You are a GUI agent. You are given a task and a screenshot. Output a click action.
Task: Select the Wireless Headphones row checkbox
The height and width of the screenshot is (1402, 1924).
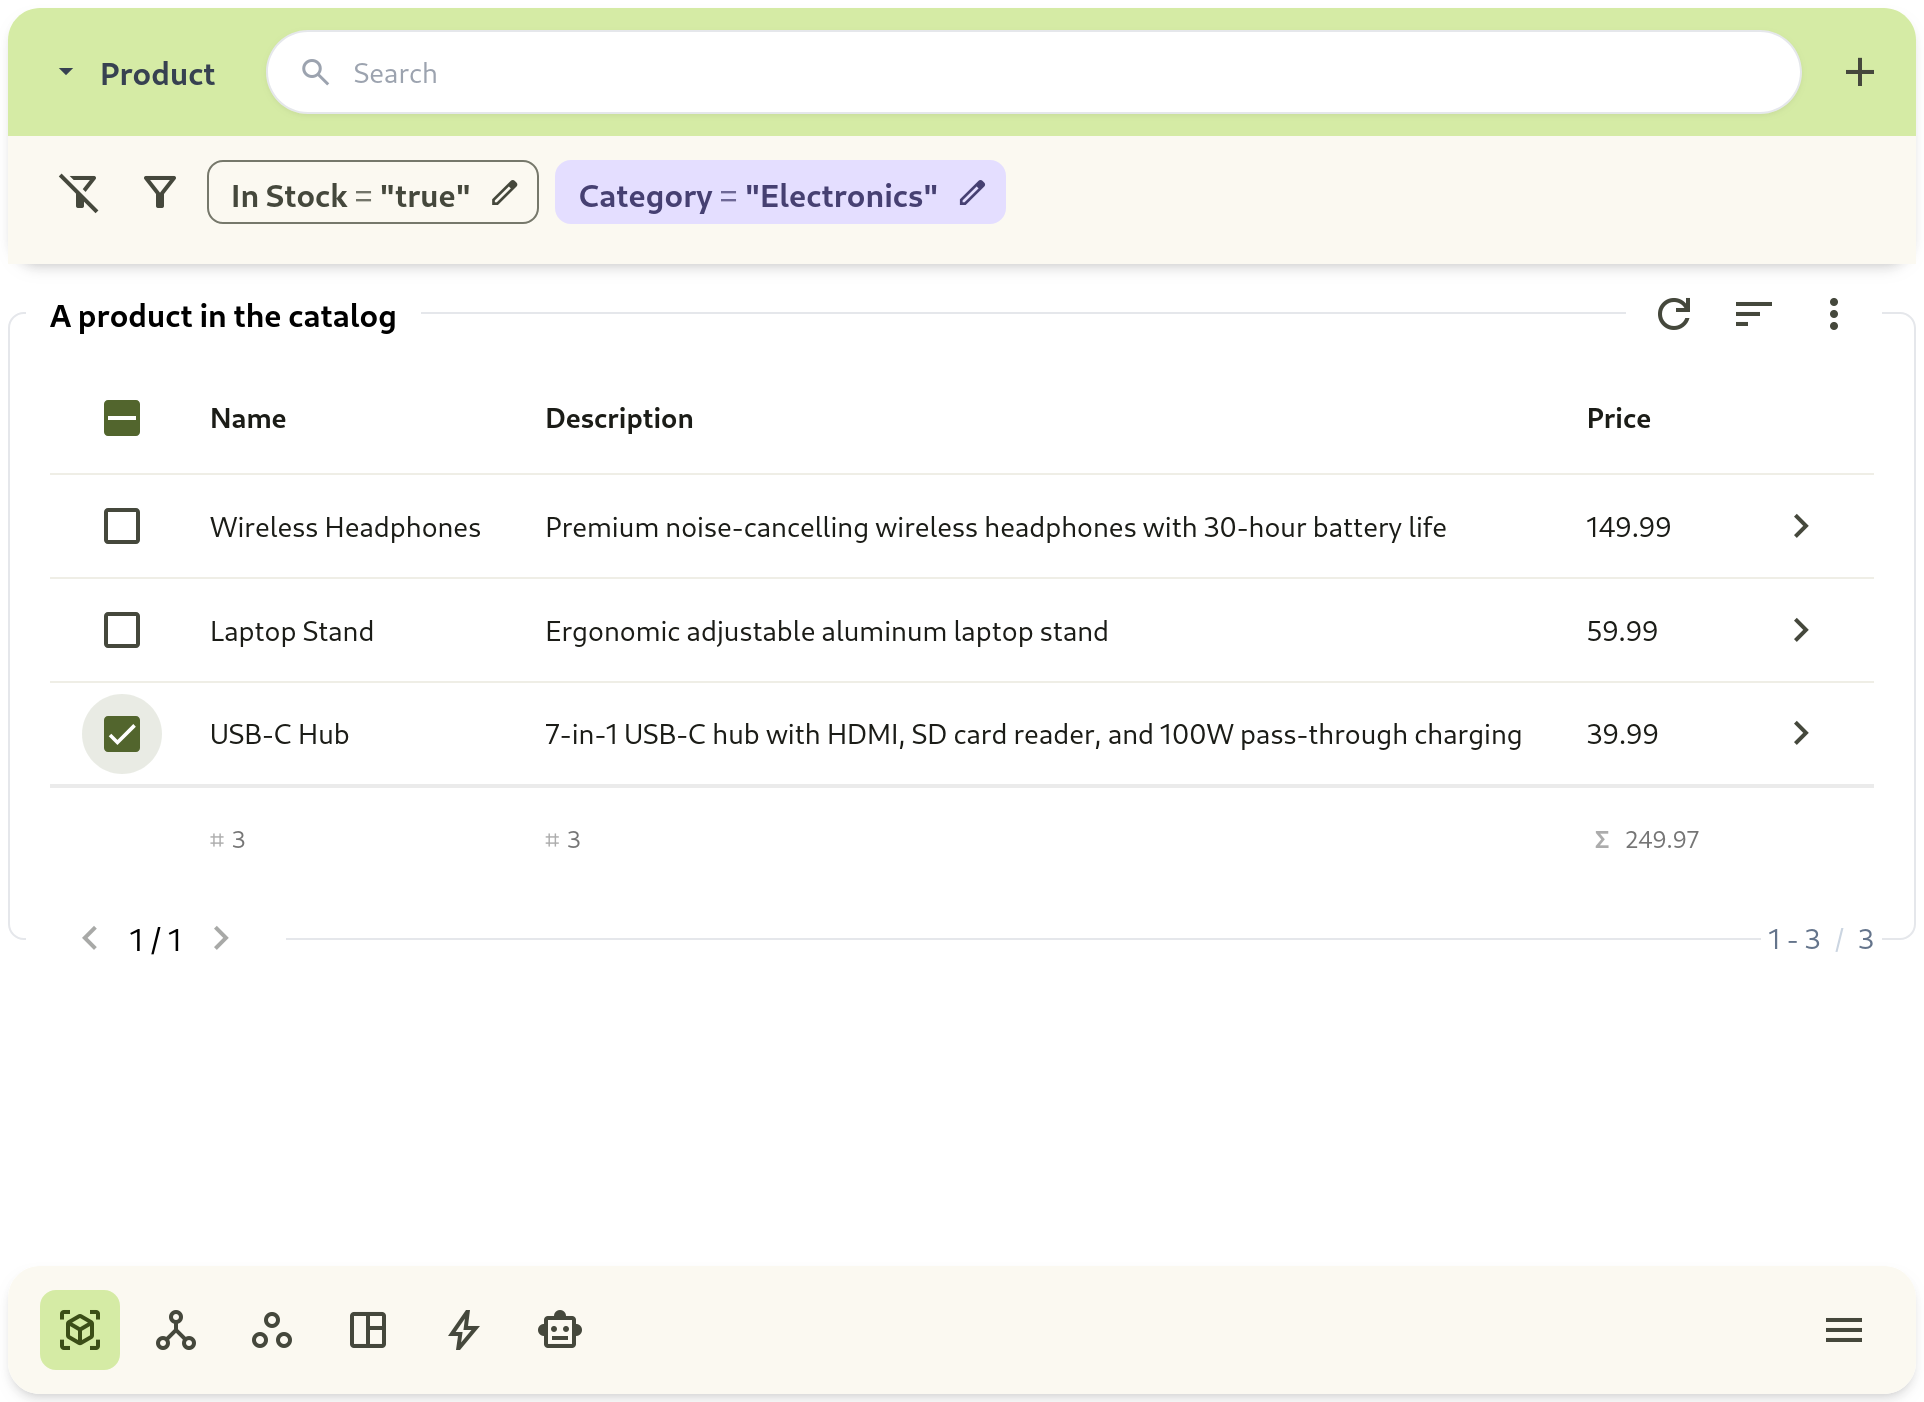[122, 526]
